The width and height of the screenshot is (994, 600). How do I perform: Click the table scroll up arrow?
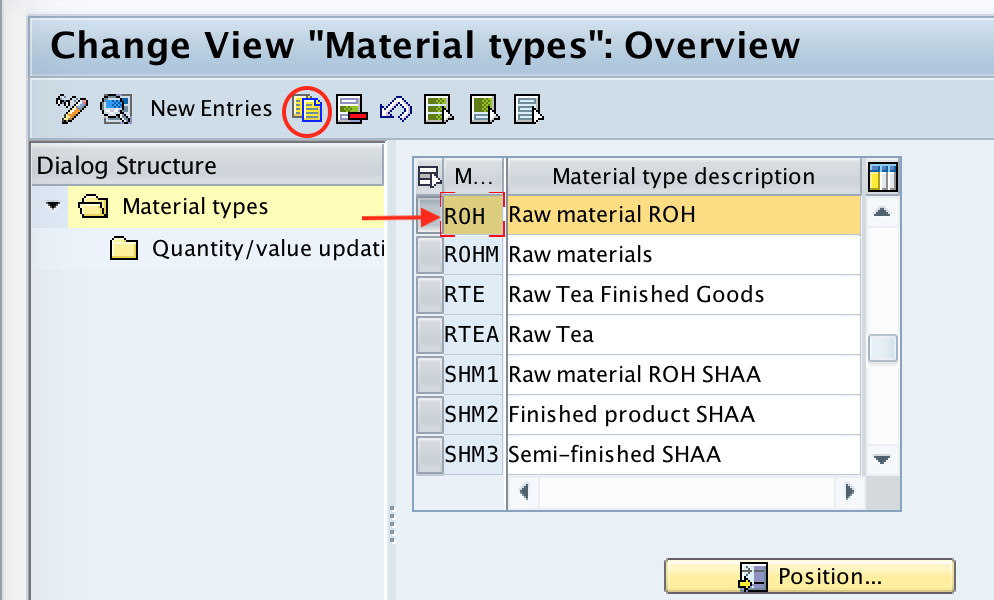coord(882,212)
